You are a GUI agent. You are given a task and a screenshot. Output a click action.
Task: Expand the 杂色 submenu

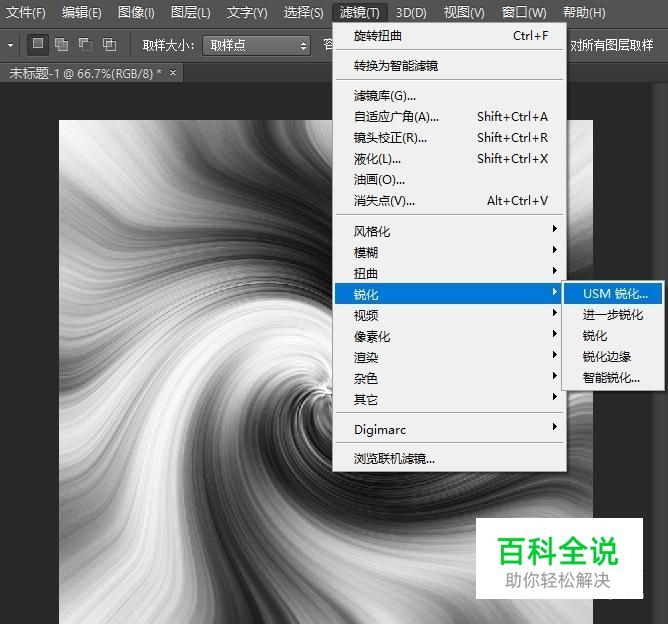click(449, 378)
